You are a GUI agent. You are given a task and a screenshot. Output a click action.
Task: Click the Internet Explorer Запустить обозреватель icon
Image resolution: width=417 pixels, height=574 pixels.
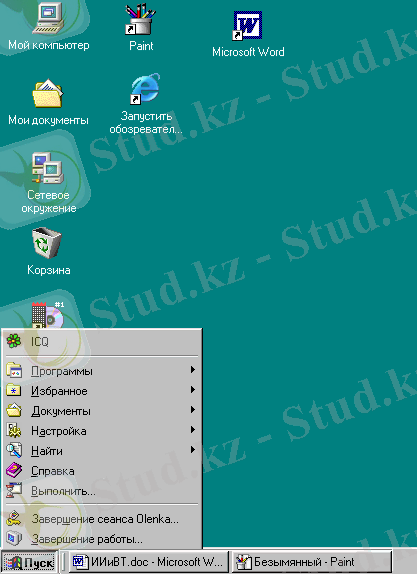145,89
